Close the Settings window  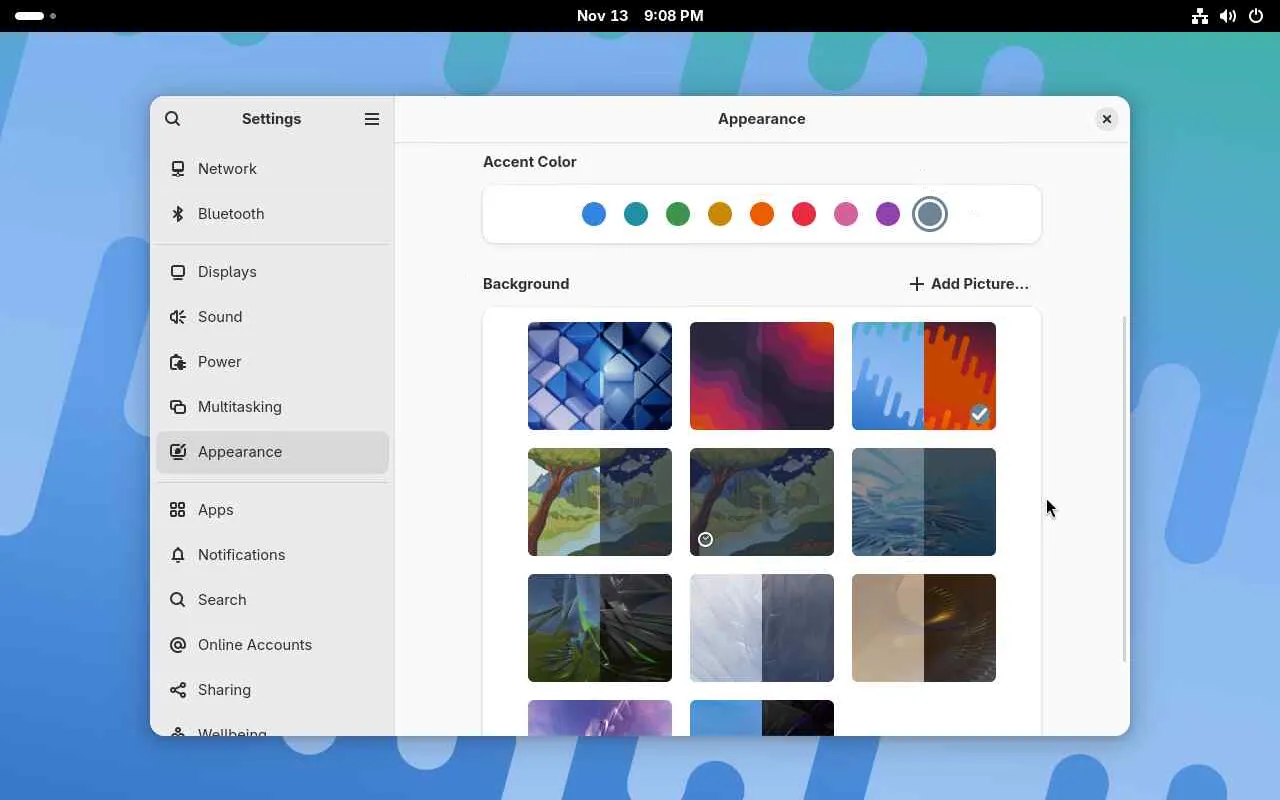tap(1107, 119)
